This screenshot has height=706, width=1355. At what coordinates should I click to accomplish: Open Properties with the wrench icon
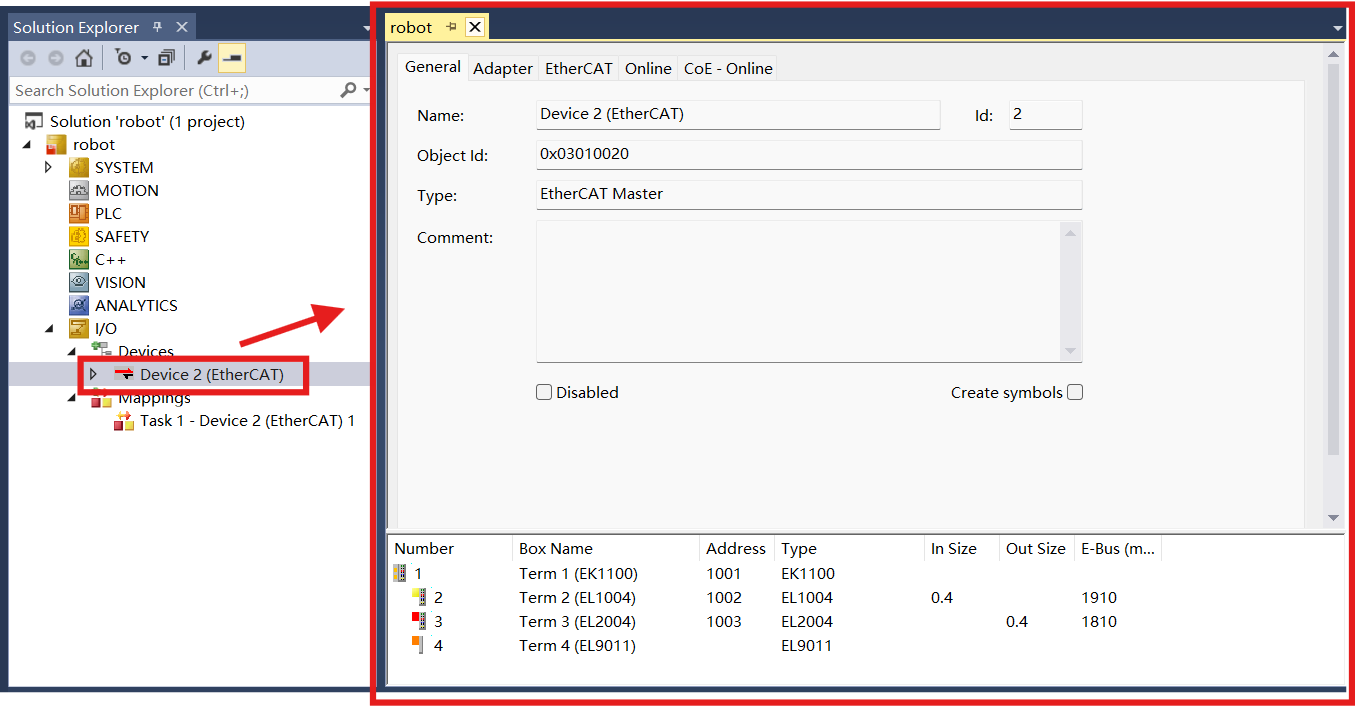[204, 58]
